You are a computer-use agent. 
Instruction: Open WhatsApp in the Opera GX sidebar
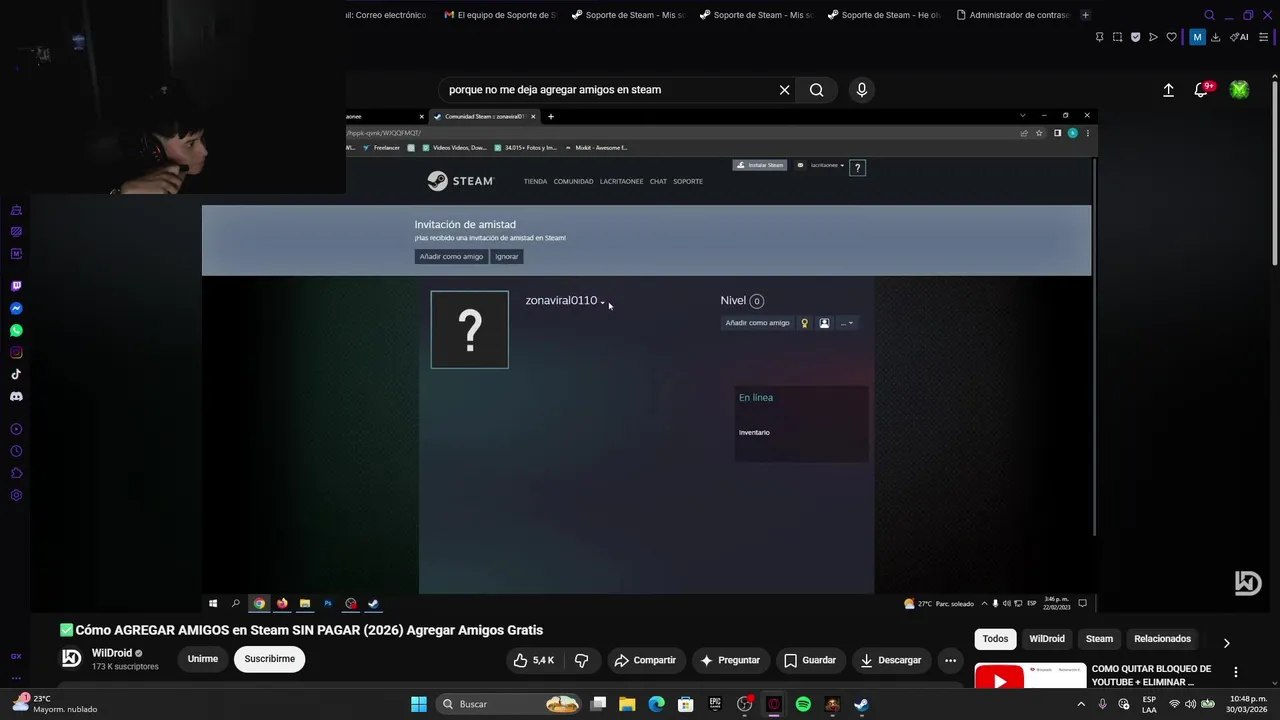pos(16,330)
